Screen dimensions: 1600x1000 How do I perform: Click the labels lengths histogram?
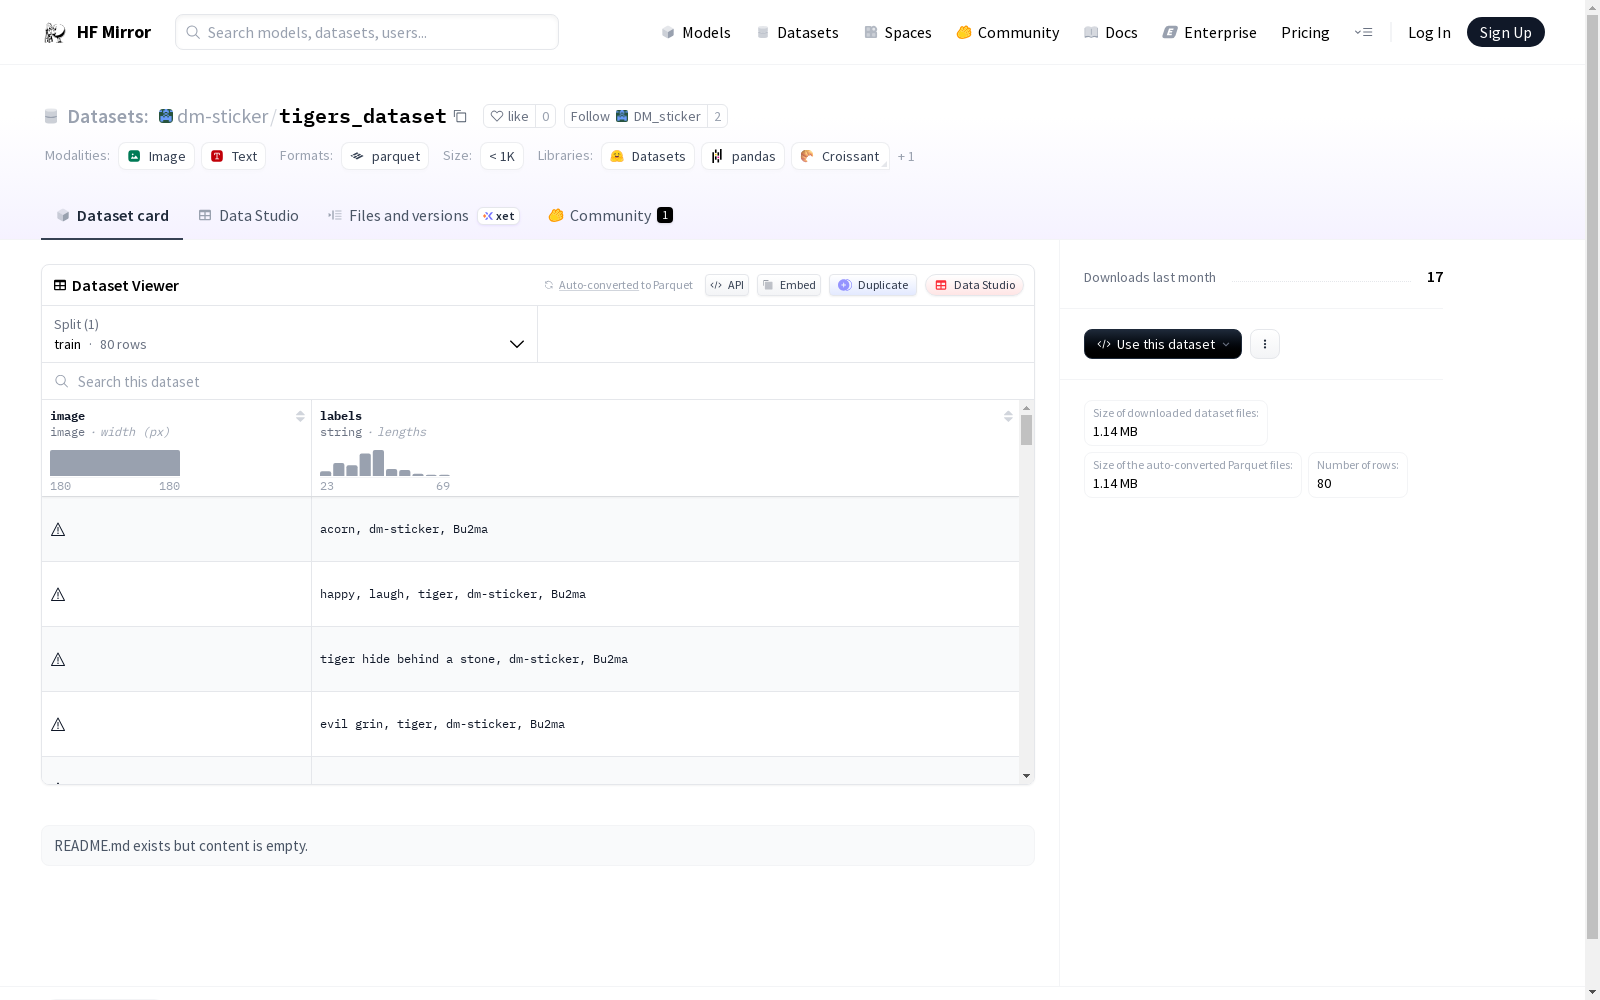pos(385,463)
